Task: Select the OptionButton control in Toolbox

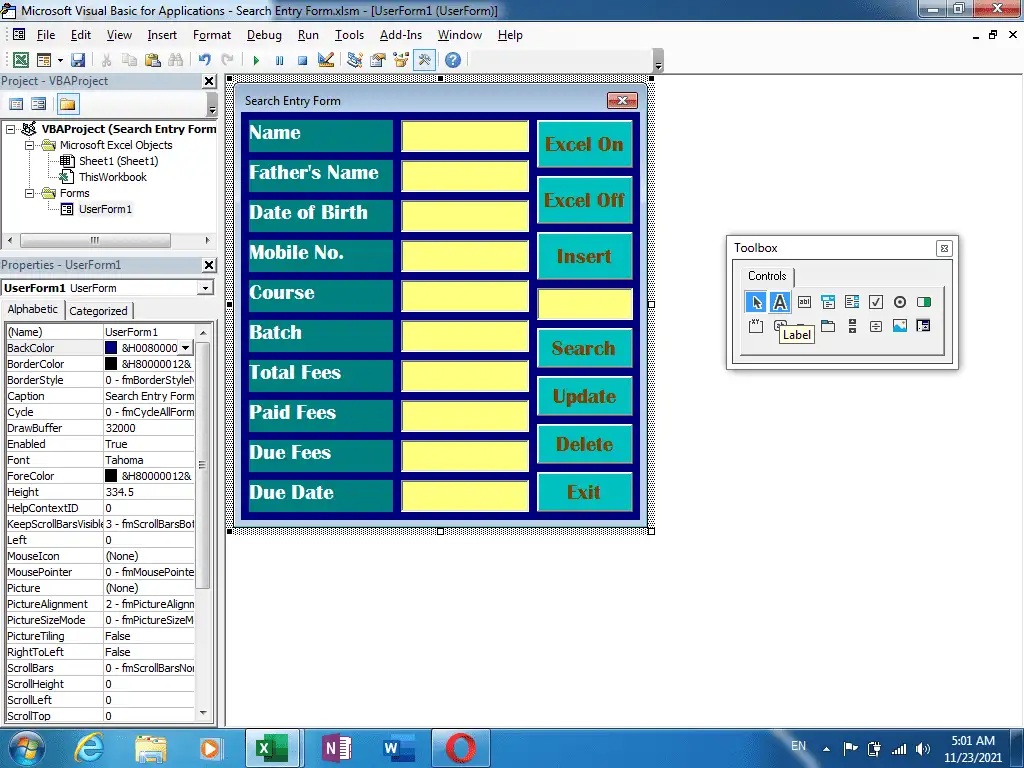Action: click(900, 302)
